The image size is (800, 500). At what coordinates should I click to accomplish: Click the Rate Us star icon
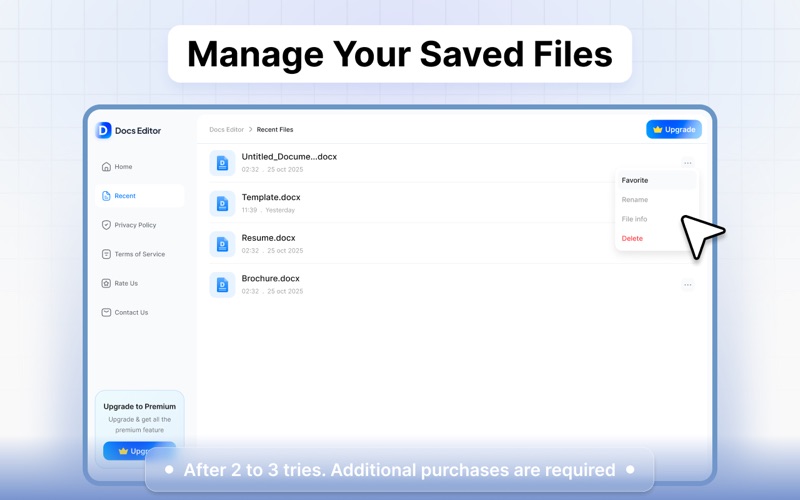coord(106,283)
